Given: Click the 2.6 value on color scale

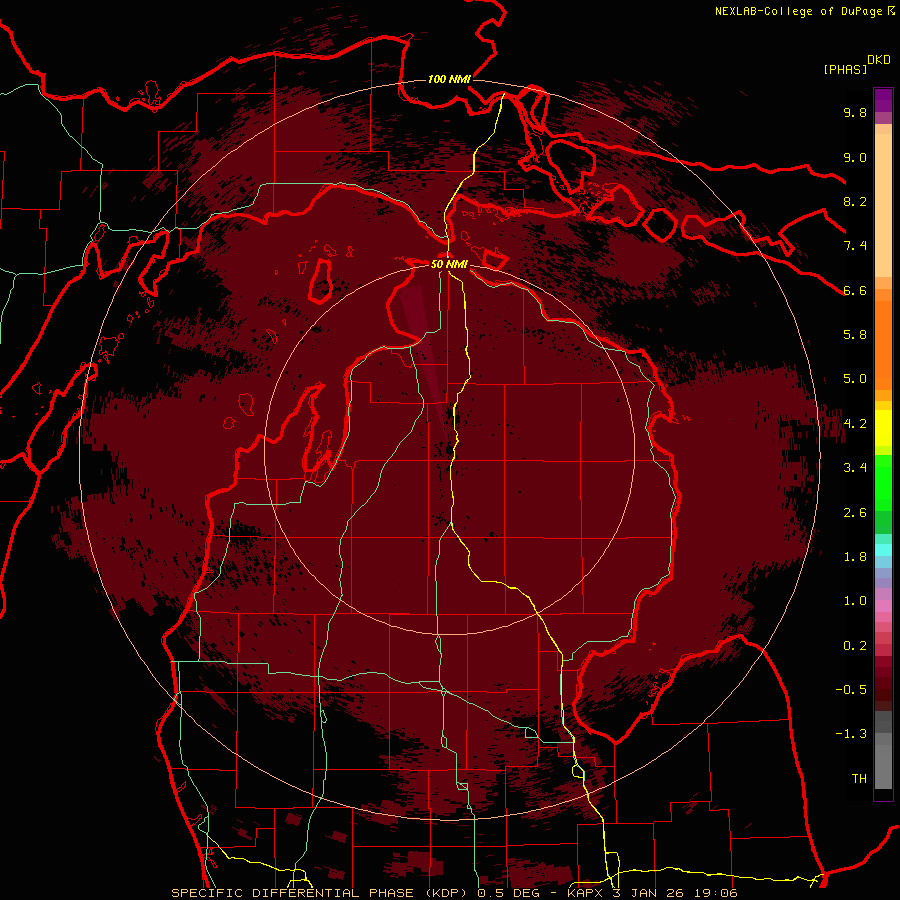Looking at the screenshot, I should click(x=855, y=513).
